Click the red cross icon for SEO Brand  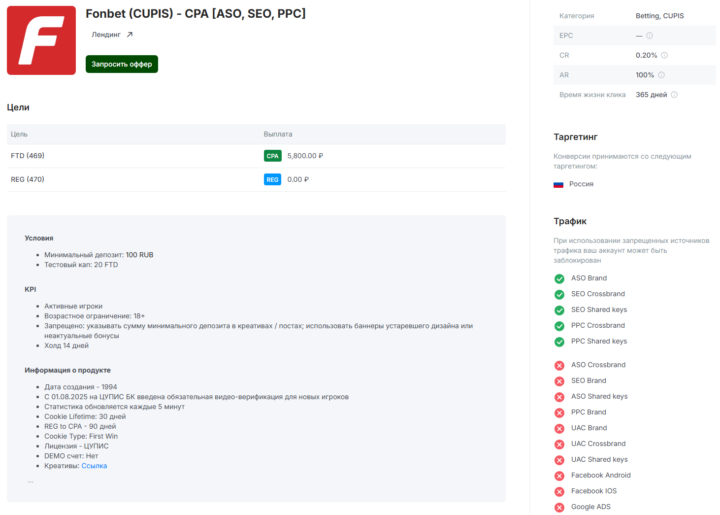pos(559,381)
